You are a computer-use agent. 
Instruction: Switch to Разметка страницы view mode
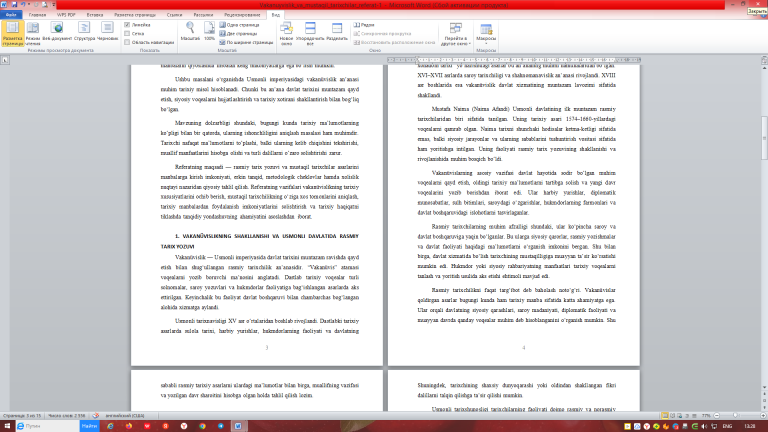point(12,33)
